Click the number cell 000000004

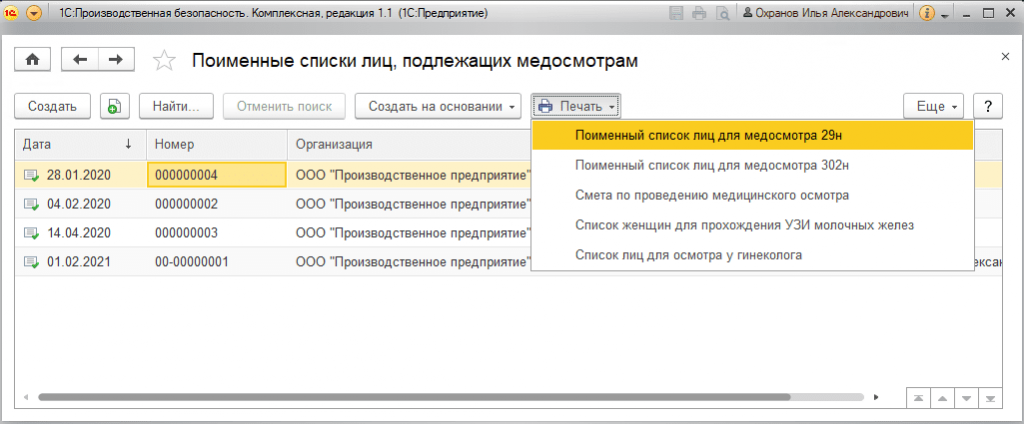click(217, 175)
